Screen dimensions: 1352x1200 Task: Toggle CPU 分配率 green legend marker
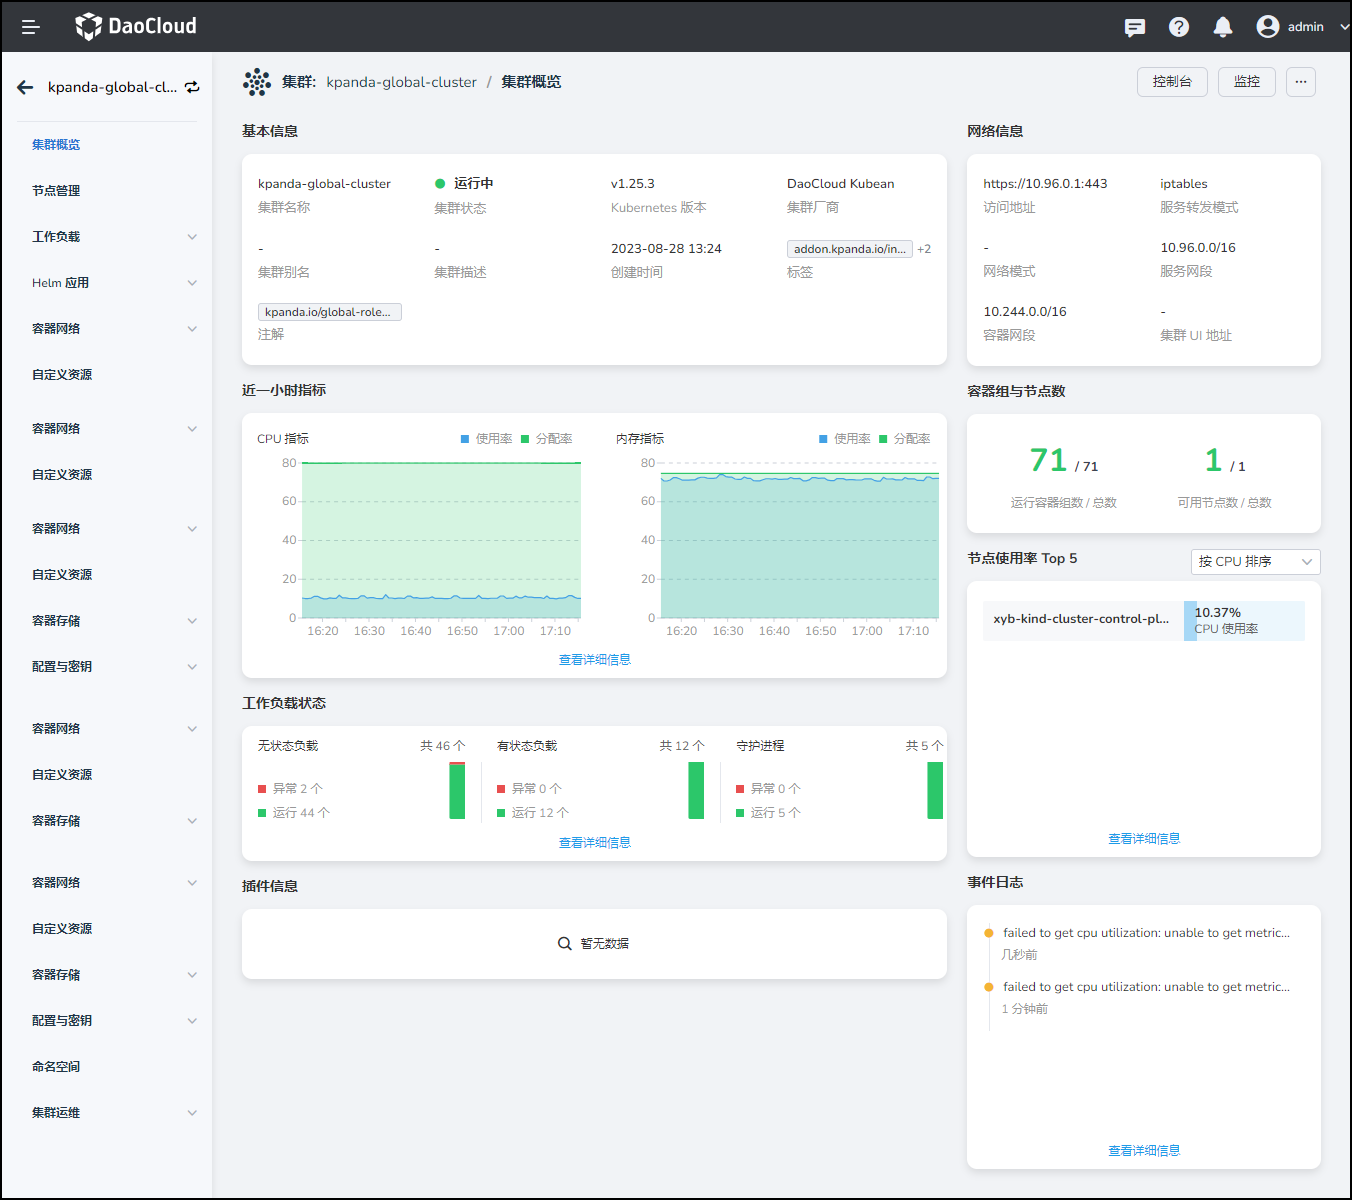(x=525, y=439)
